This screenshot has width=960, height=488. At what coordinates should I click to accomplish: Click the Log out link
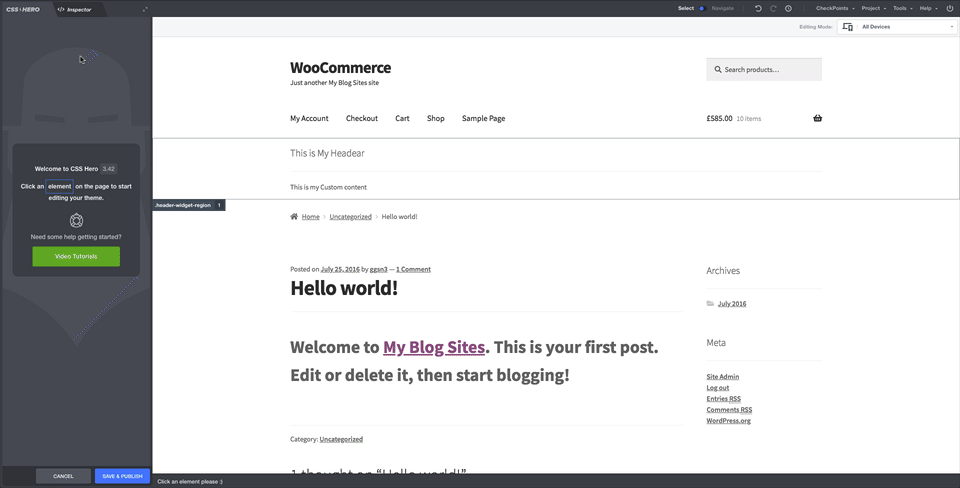718,388
